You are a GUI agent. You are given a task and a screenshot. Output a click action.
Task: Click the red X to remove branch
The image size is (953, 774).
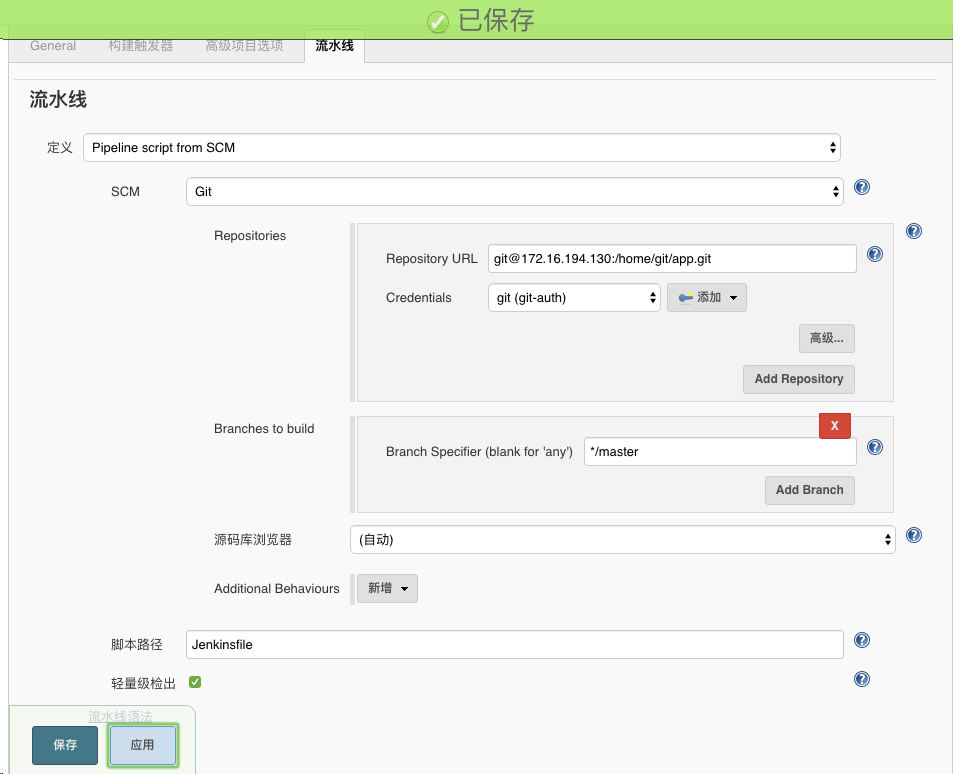tap(834, 425)
